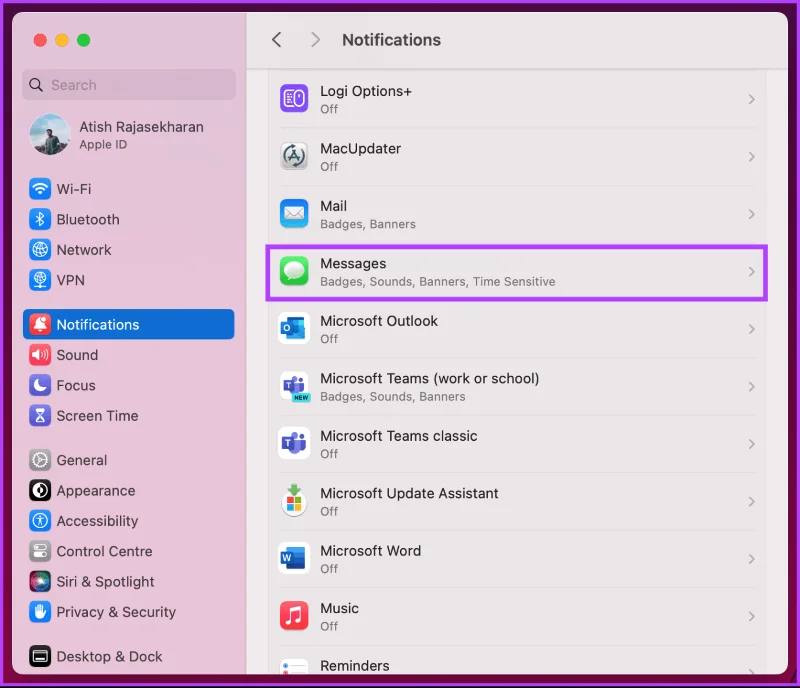This screenshot has height=688, width=800.
Task: Click the Control Centre icon
Action: click(x=40, y=551)
